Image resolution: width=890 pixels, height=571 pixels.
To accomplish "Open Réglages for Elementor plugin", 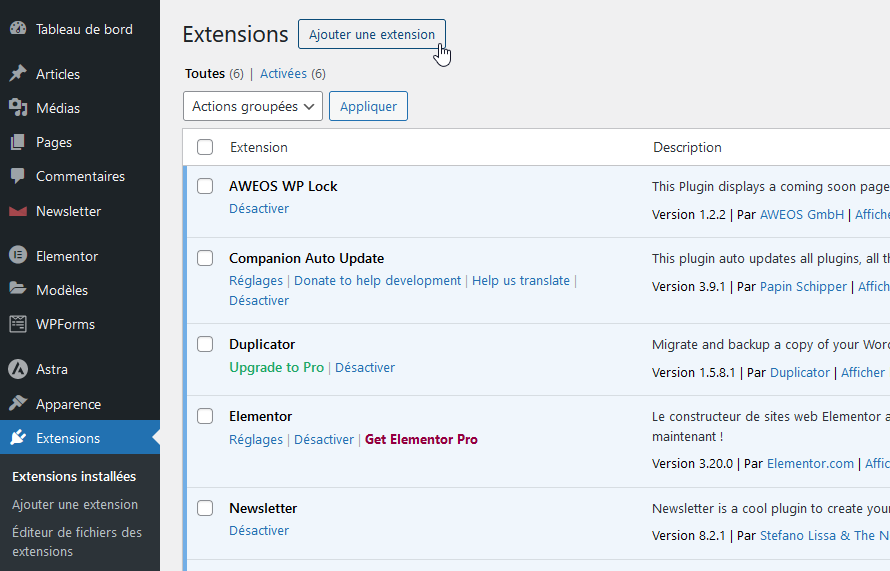I will click(256, 439).
